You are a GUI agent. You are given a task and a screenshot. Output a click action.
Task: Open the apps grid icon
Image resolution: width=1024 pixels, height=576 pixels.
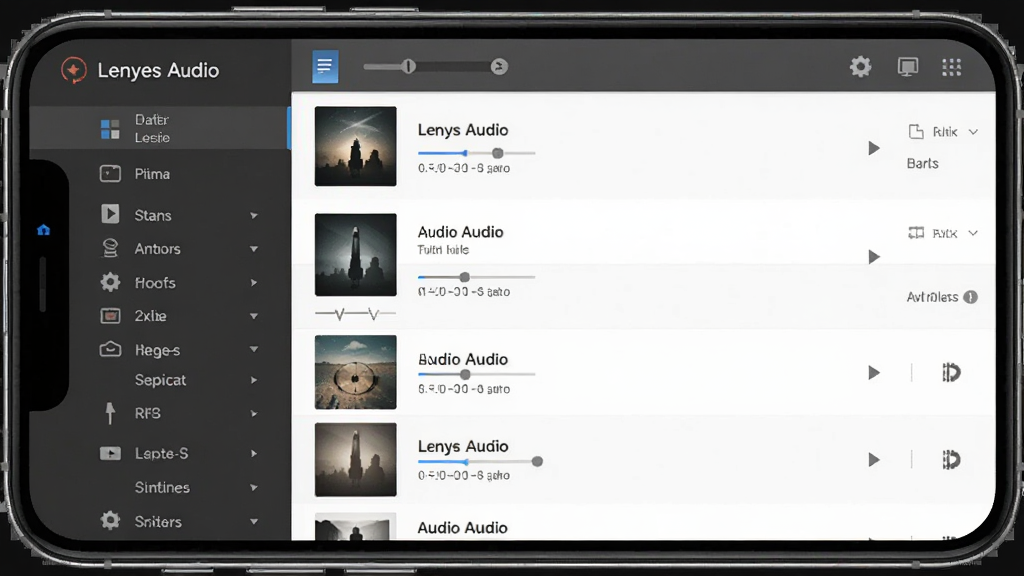pyautogui.click(x=952, y=67)
